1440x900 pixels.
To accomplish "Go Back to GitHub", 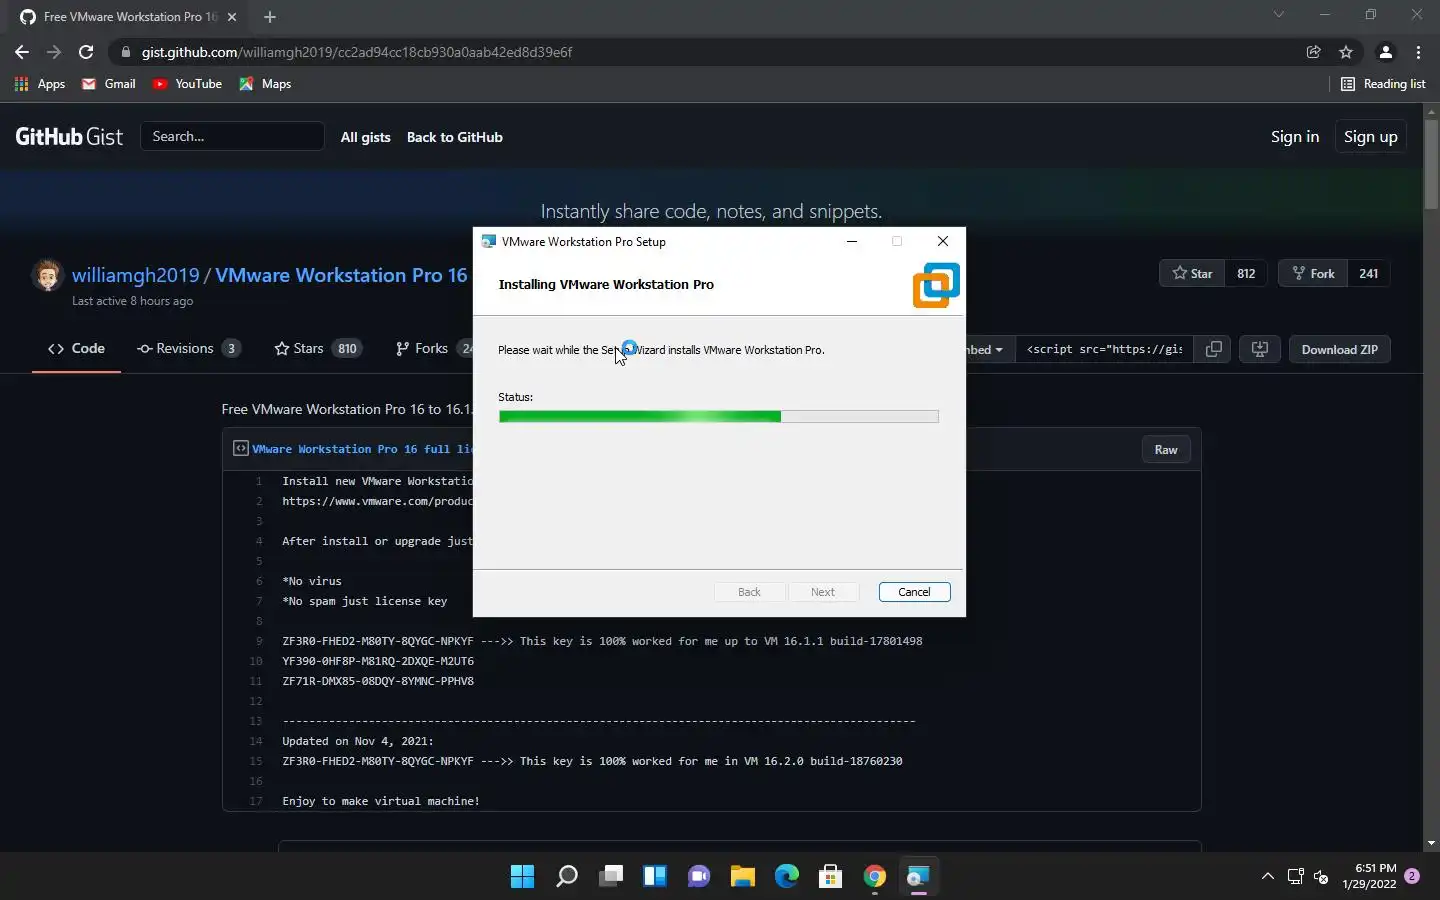I will (454, 137).
